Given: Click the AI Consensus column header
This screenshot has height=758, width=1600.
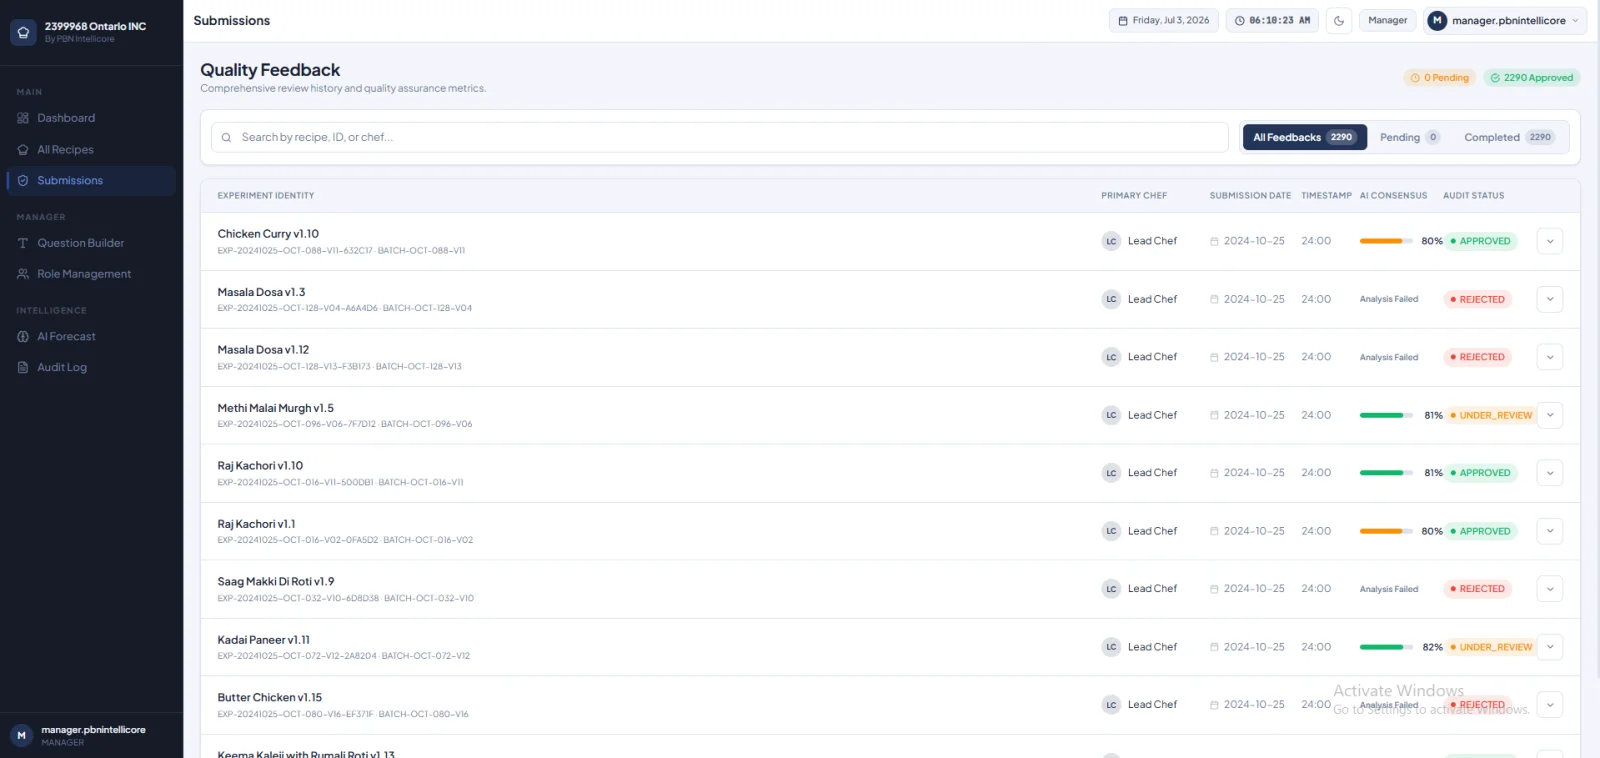Looking at the screenshot, I should 1393,196.
